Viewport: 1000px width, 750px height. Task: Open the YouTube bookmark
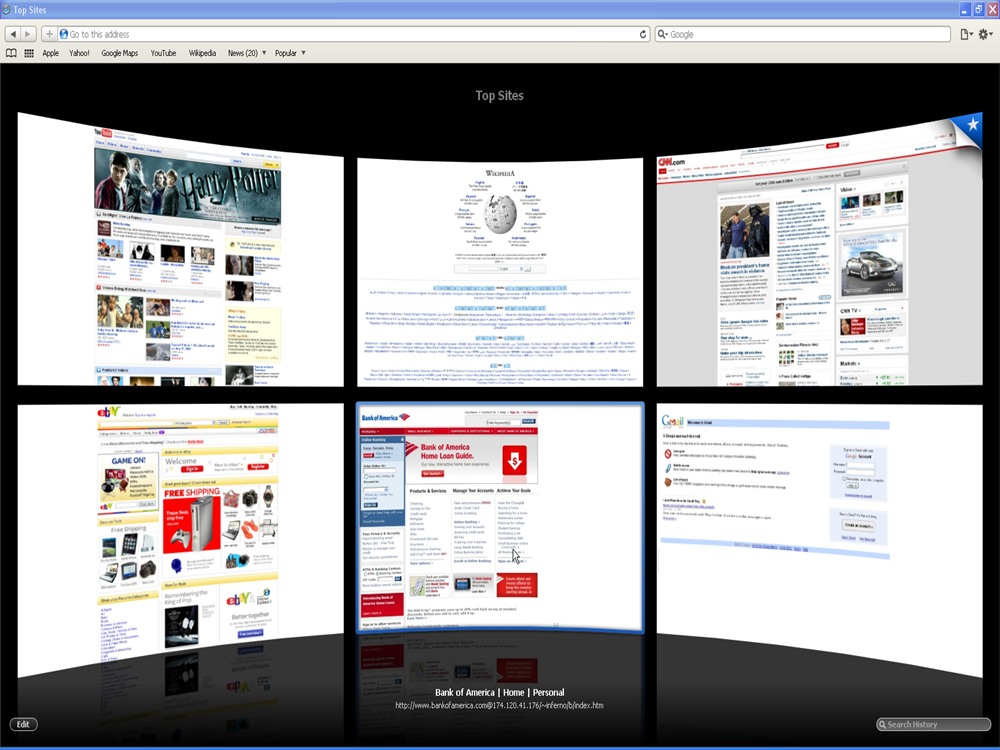[163, 53]
